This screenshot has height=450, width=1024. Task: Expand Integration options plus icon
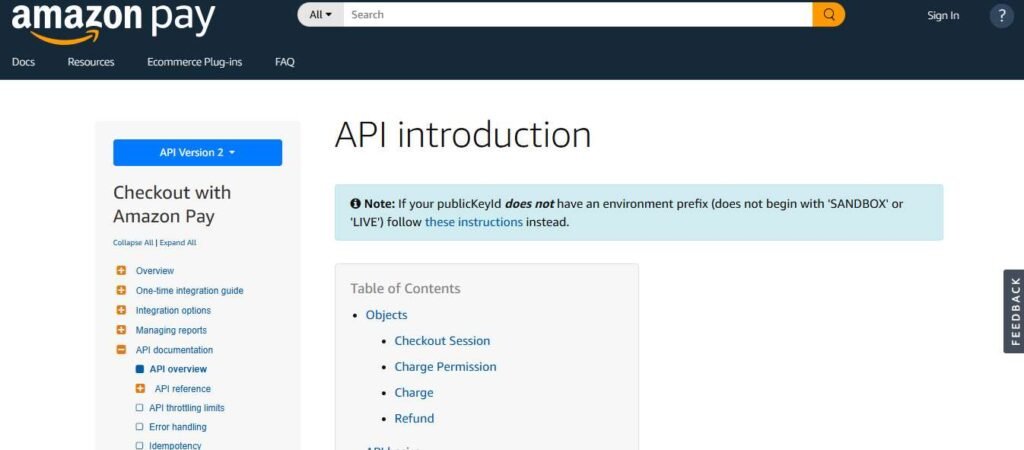click(121, 310)
